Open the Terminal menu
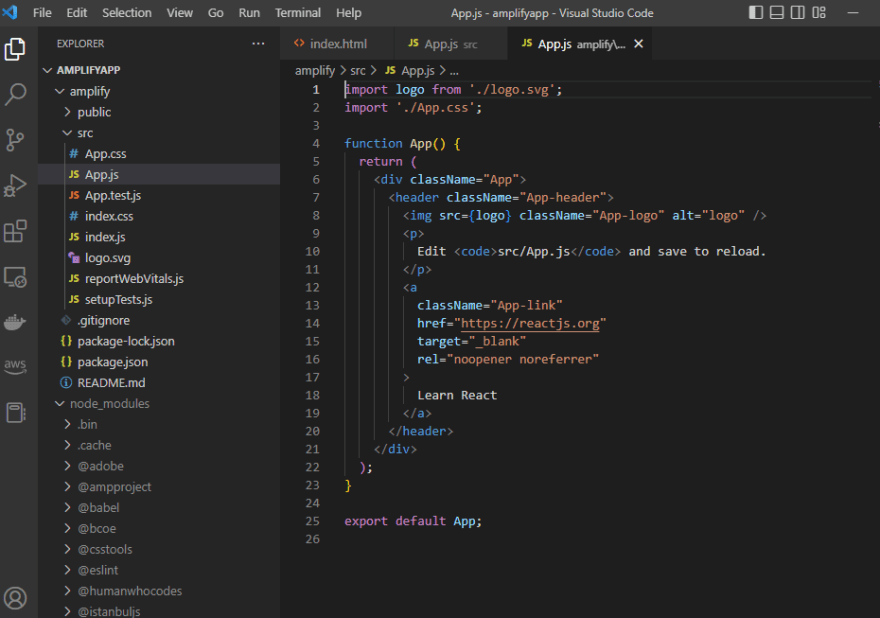 point(298,12)
